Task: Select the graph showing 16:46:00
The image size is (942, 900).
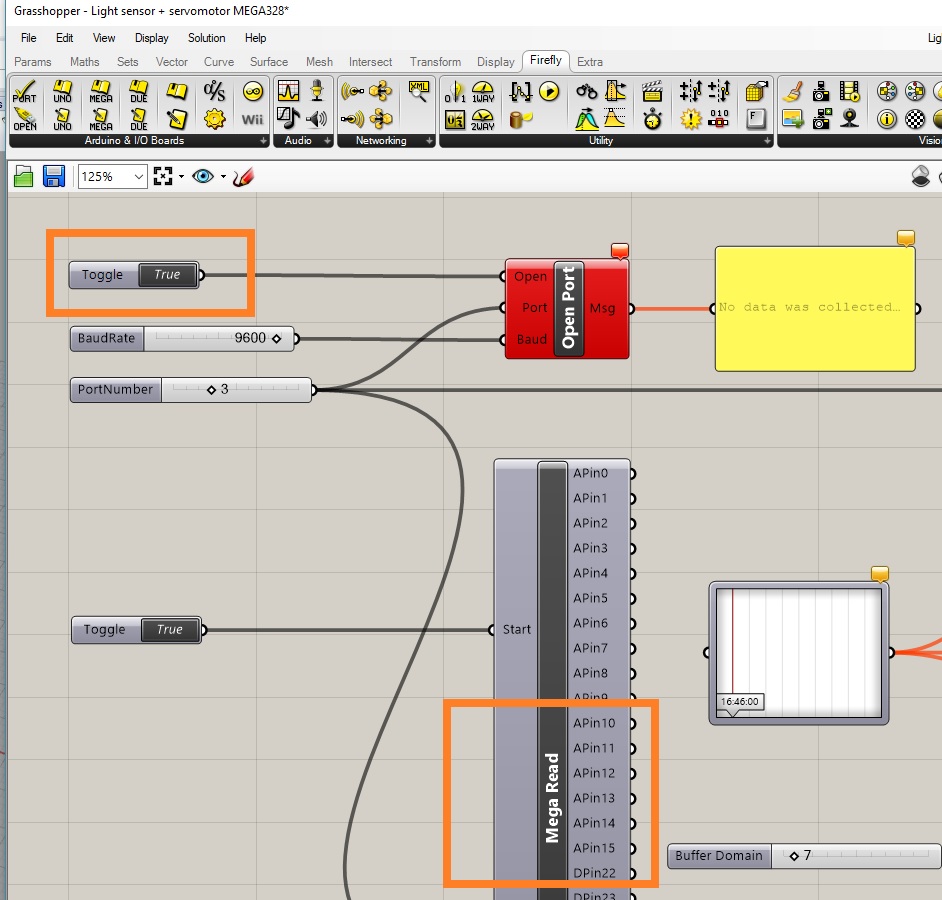Action: point(799,653)
